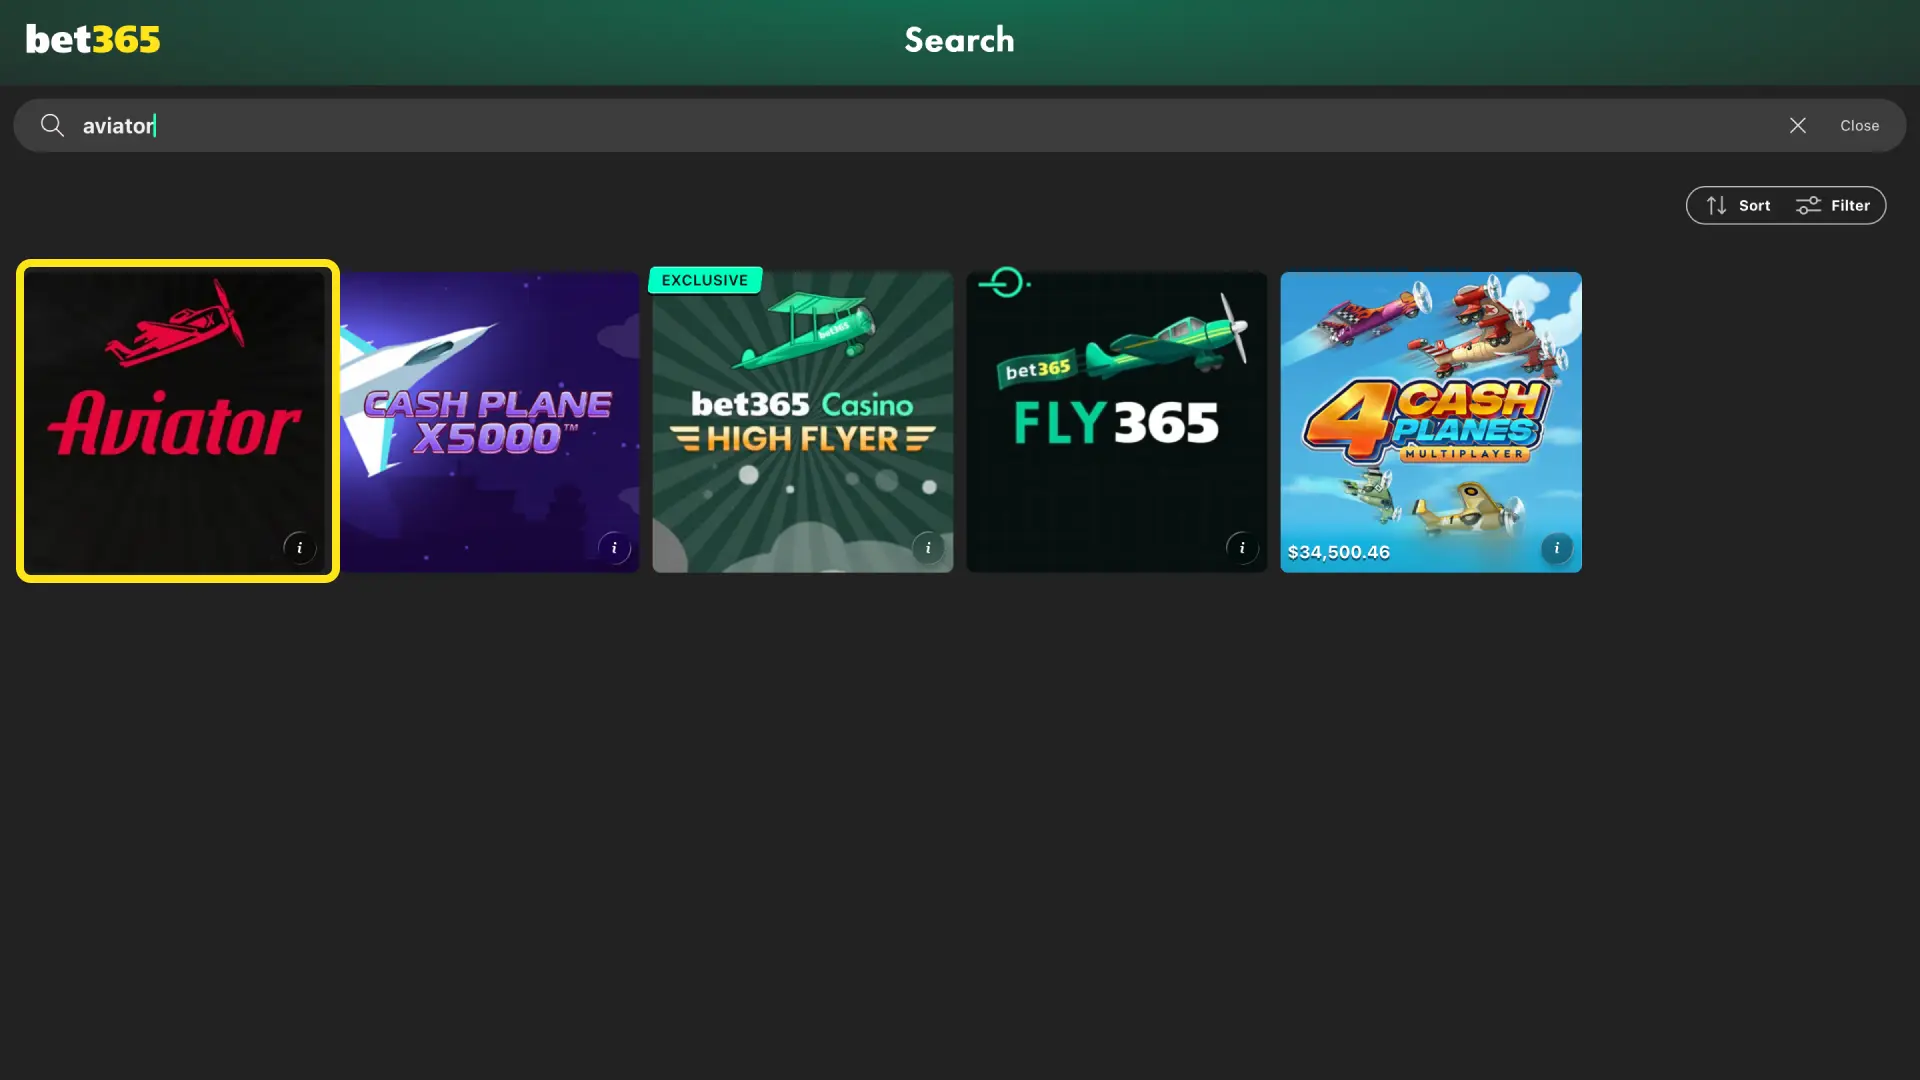Show info for the Aviator game

(x=299, y=548)
